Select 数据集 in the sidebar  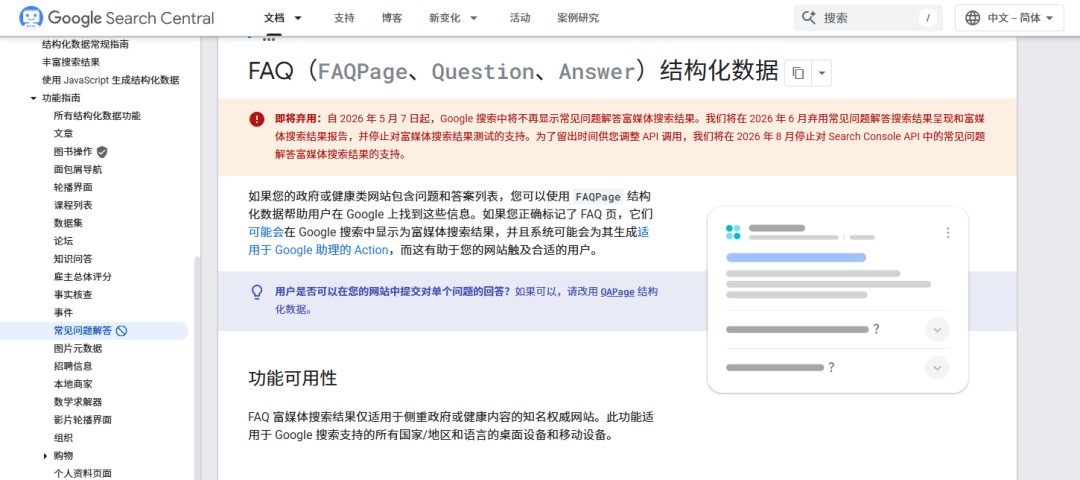[x=68, y=223]
